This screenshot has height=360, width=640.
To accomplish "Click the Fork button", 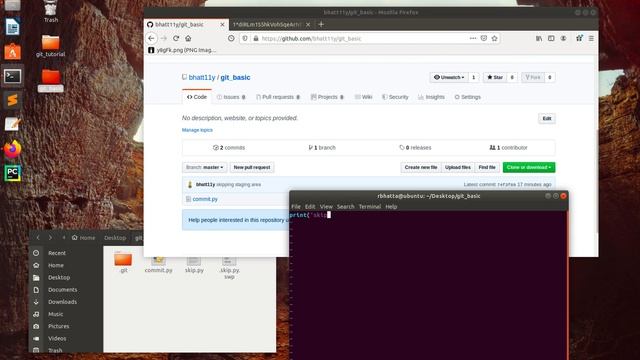I will (x=533, y=77).
